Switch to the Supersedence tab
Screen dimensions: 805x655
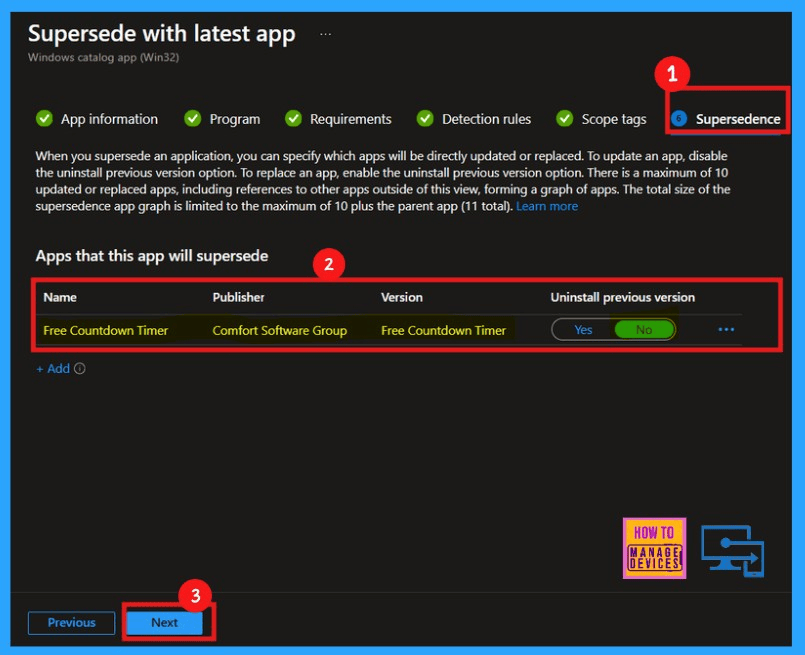[737, 119]
